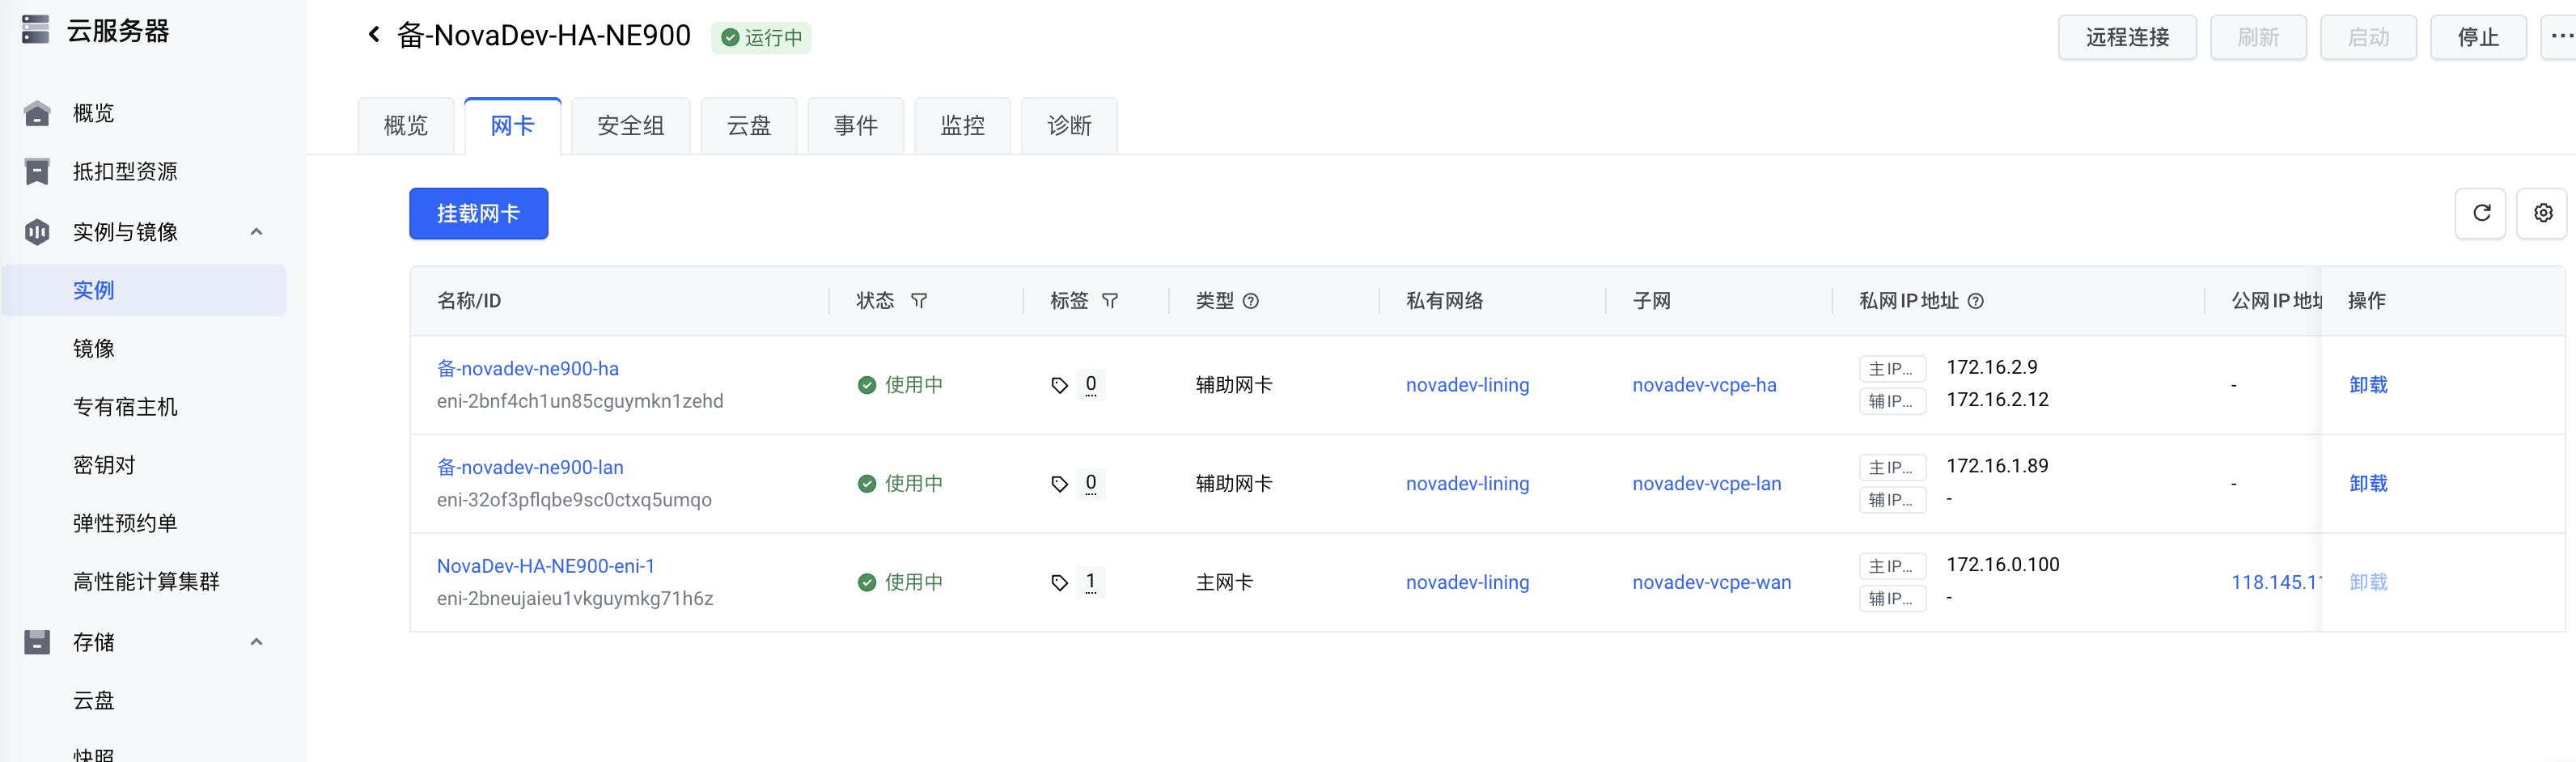Click the help icon beside 私网 IP 地址

point(1976,301)
